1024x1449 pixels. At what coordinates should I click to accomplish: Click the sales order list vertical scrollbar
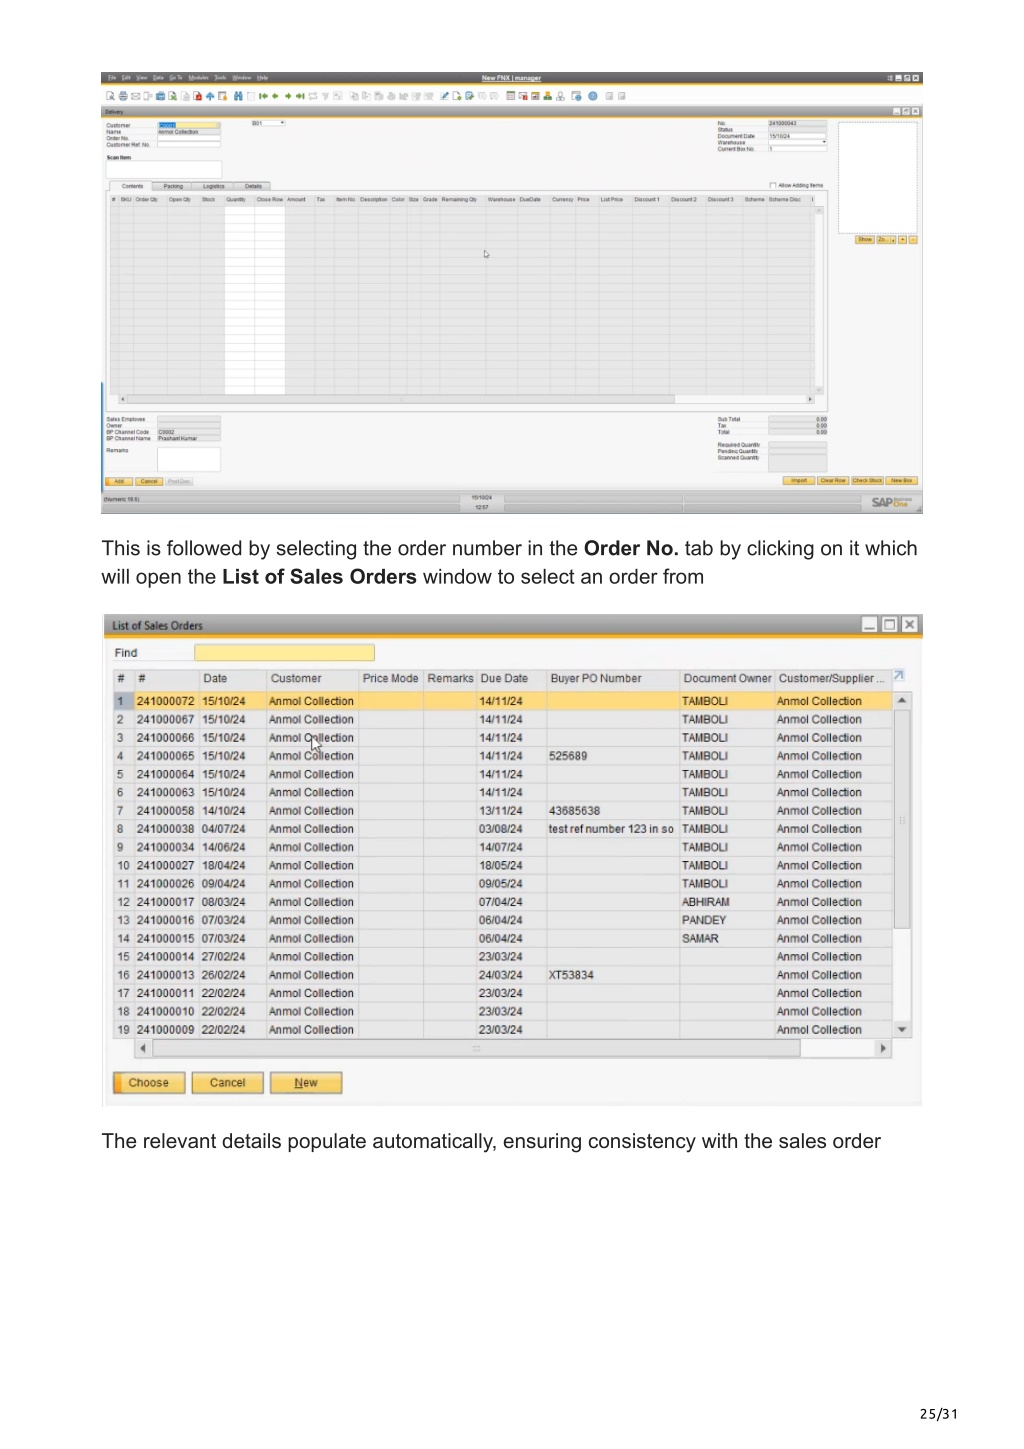pyautogui.click(x=902, y=819)
